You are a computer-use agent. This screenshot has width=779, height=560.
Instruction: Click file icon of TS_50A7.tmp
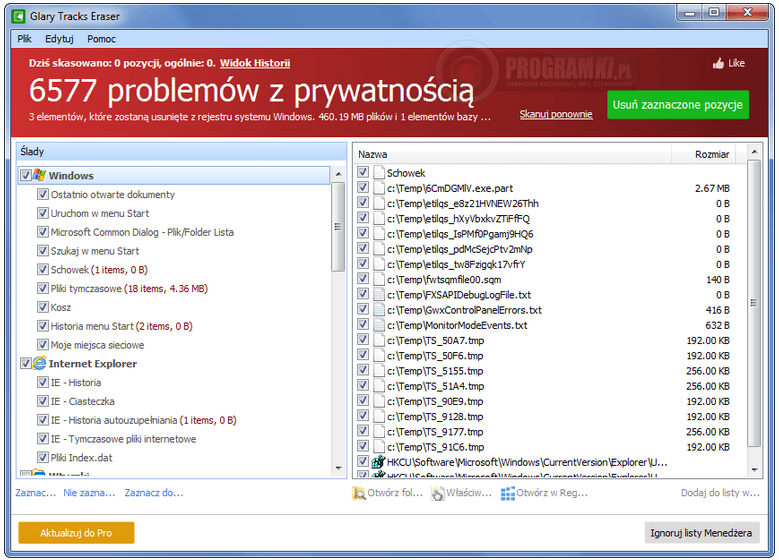pyautogui.click(x=379, y=340)
